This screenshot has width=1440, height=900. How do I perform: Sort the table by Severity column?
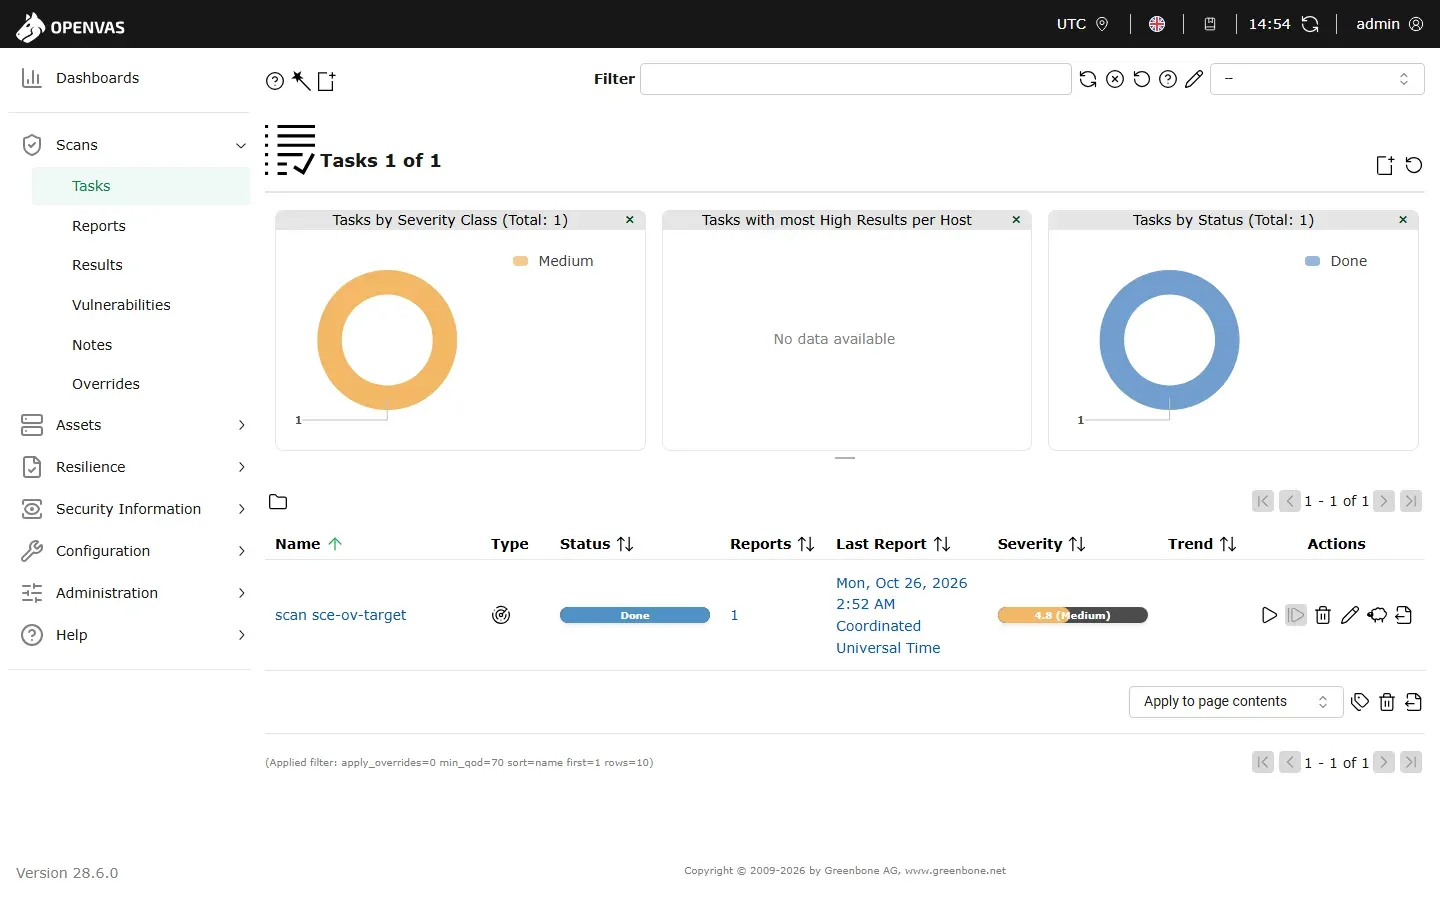1041,544
